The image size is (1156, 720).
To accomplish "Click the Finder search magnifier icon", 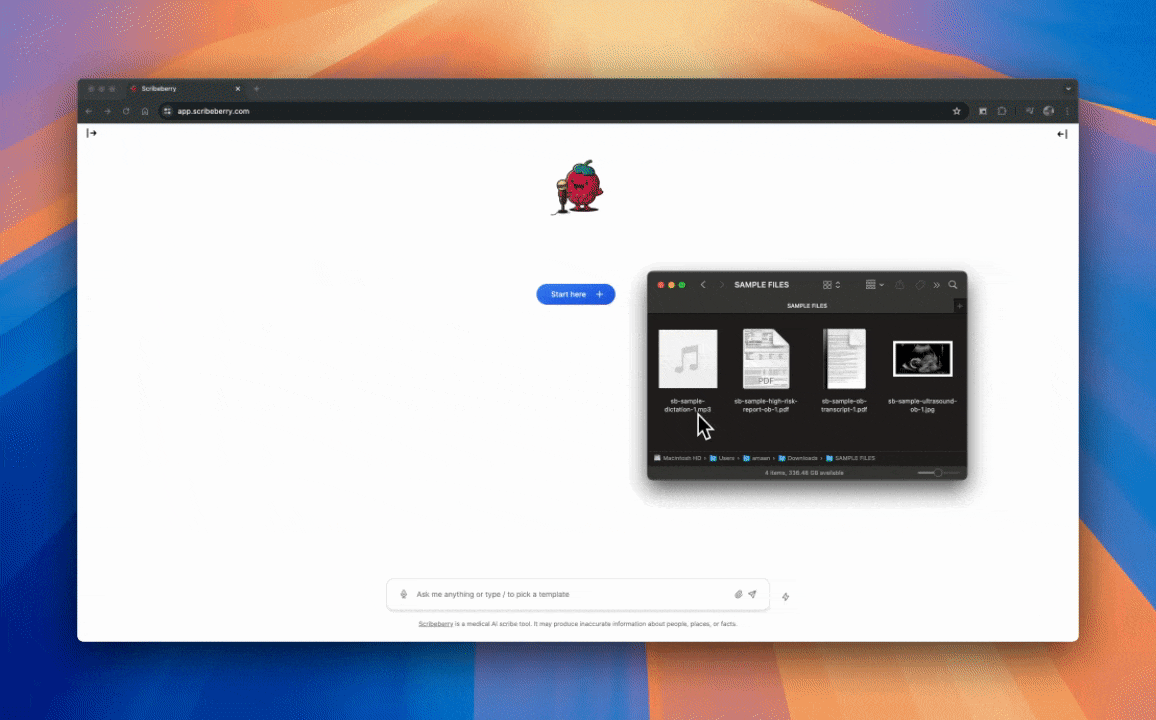I will click(953, 284).
